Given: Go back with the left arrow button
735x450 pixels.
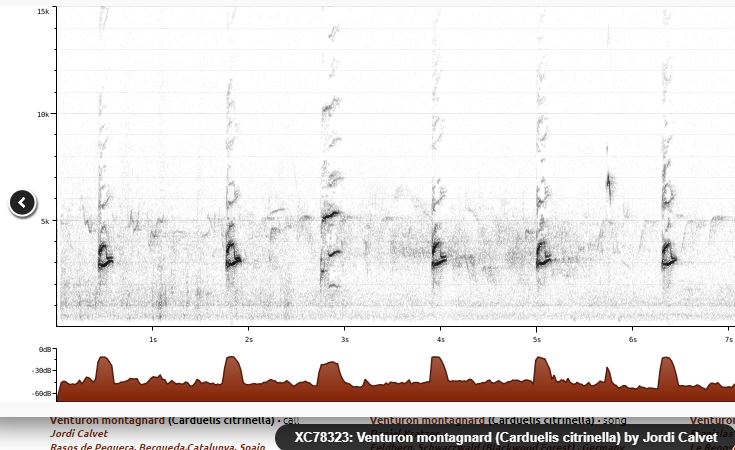Looking at the screenshot, I should coord(22,203).
